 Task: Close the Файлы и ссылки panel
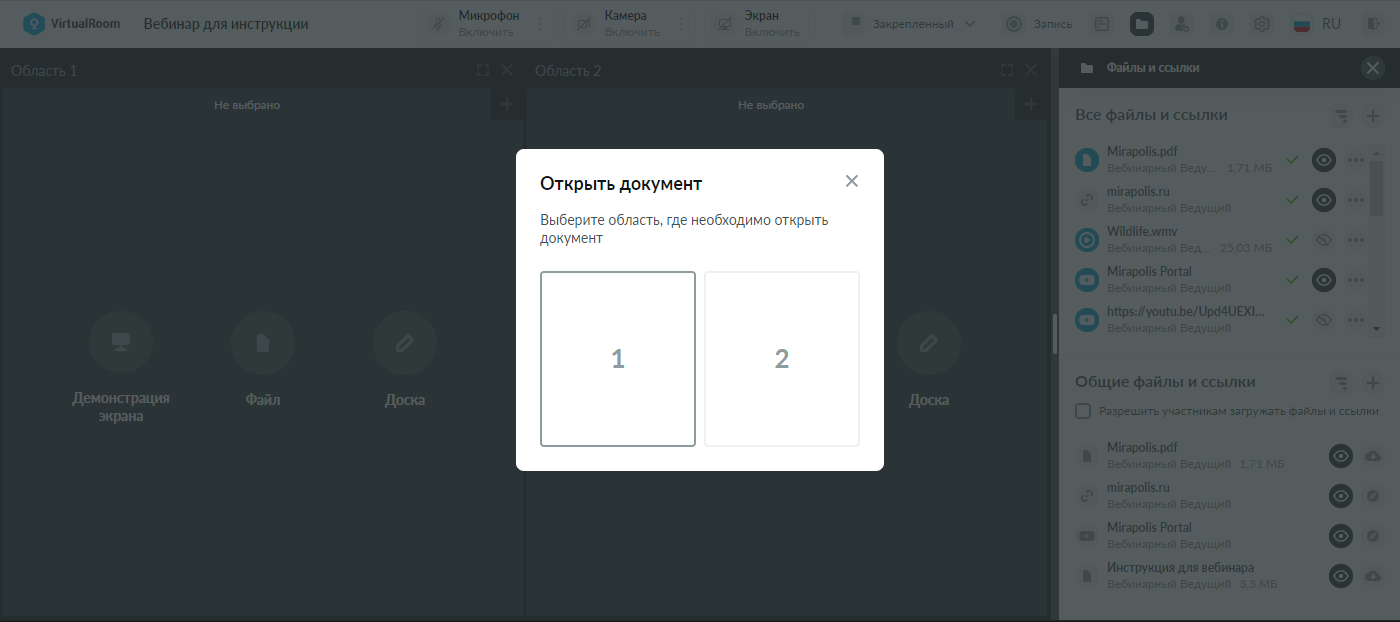coord(1372,68)
